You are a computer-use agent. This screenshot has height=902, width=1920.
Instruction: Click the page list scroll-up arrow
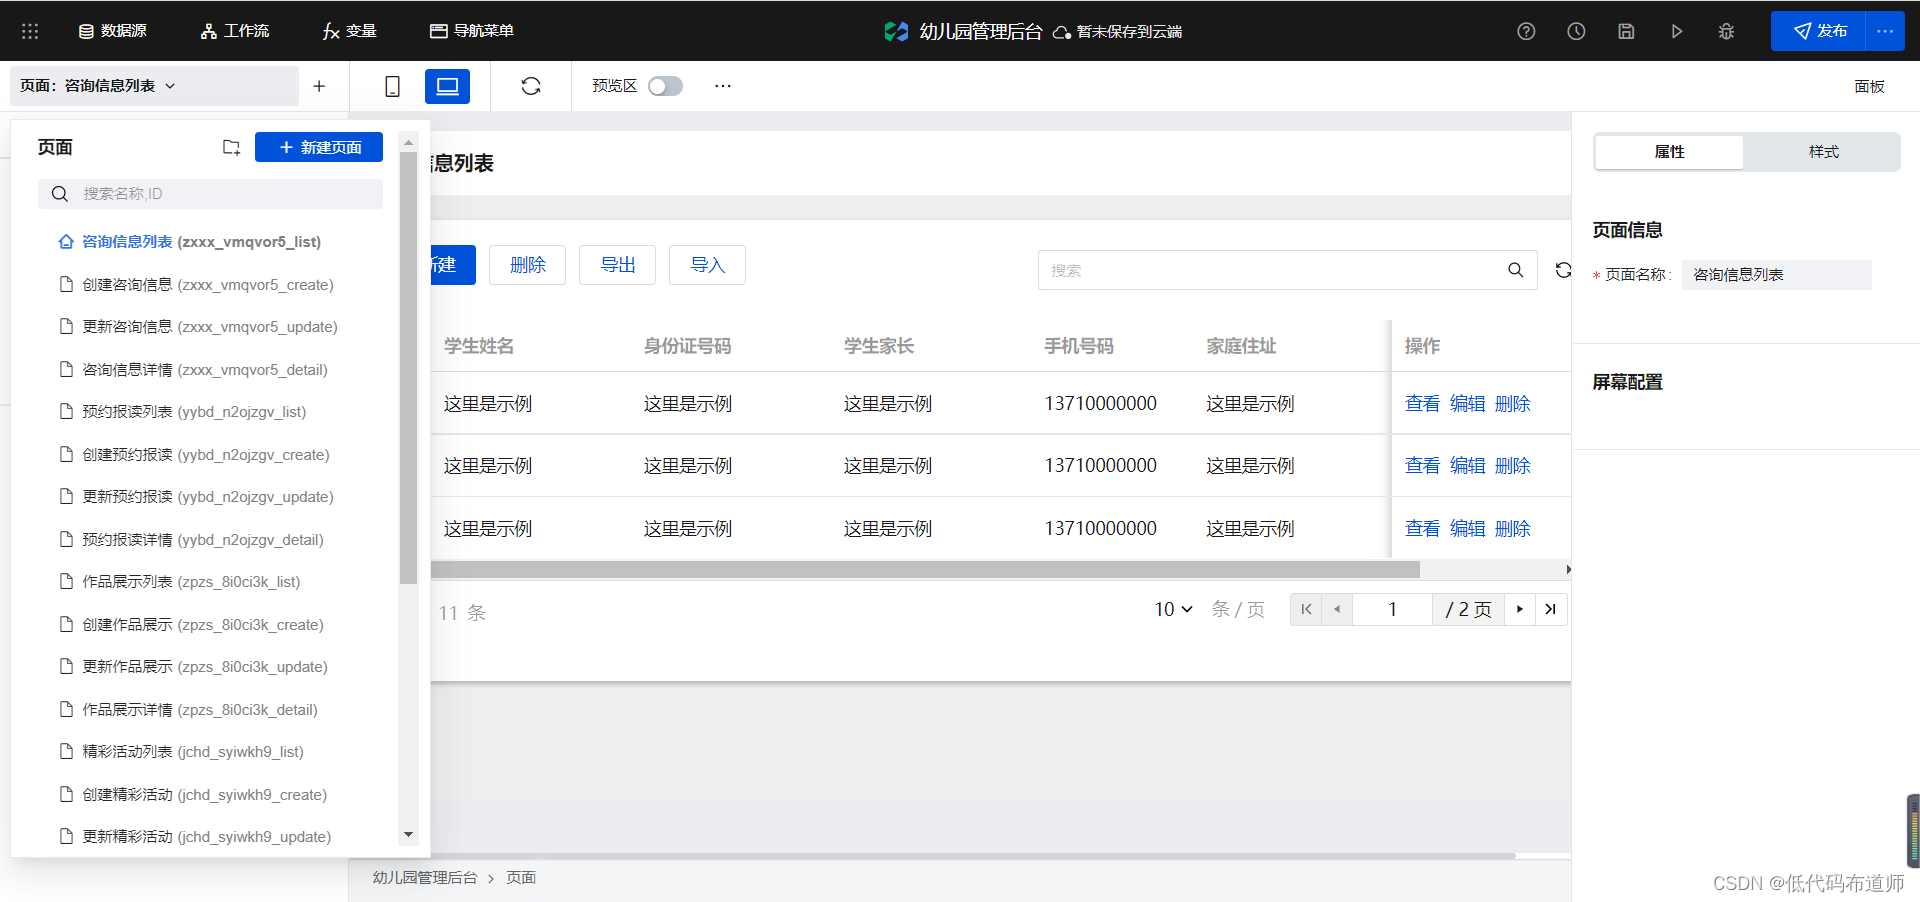coord(408,143)
